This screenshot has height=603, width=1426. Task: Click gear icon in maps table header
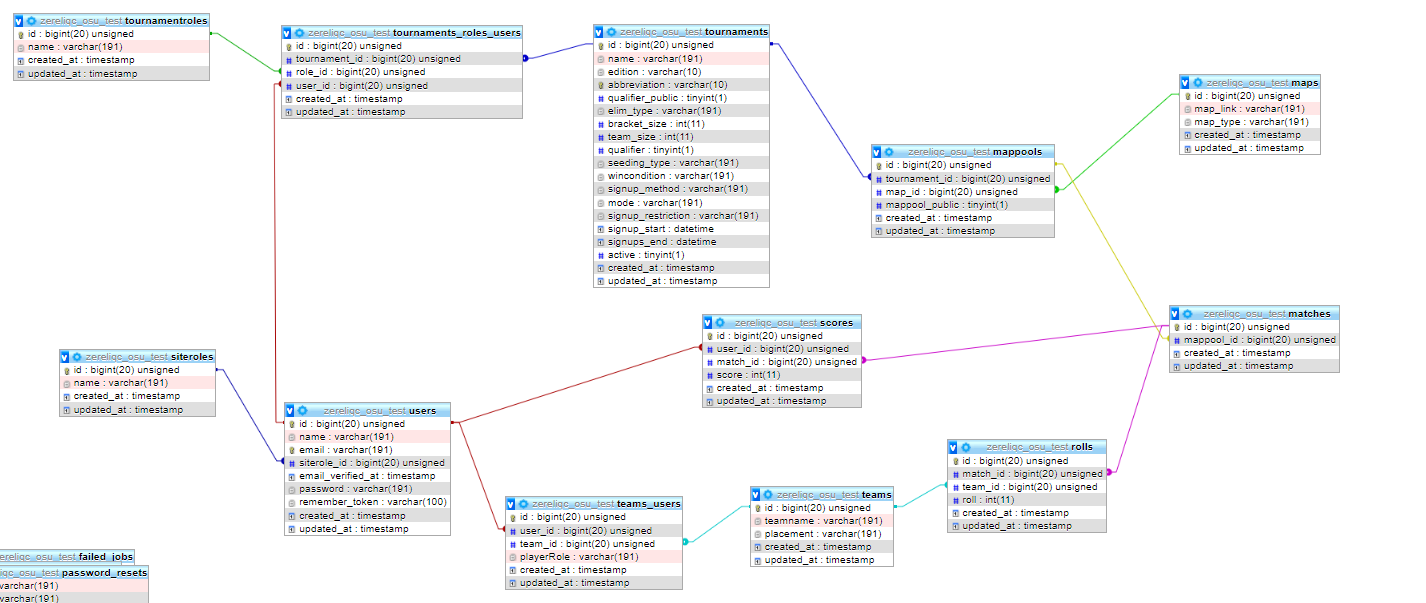1198,82
